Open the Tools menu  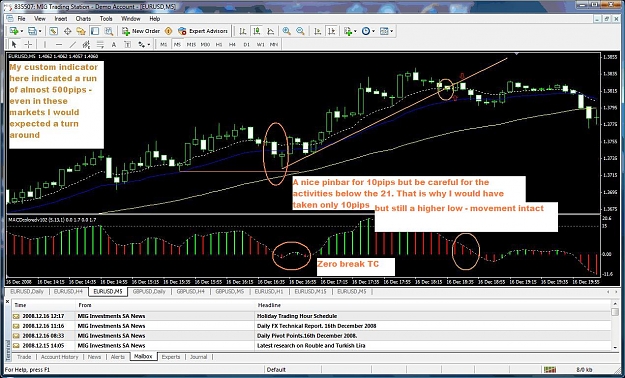(106, 19)
